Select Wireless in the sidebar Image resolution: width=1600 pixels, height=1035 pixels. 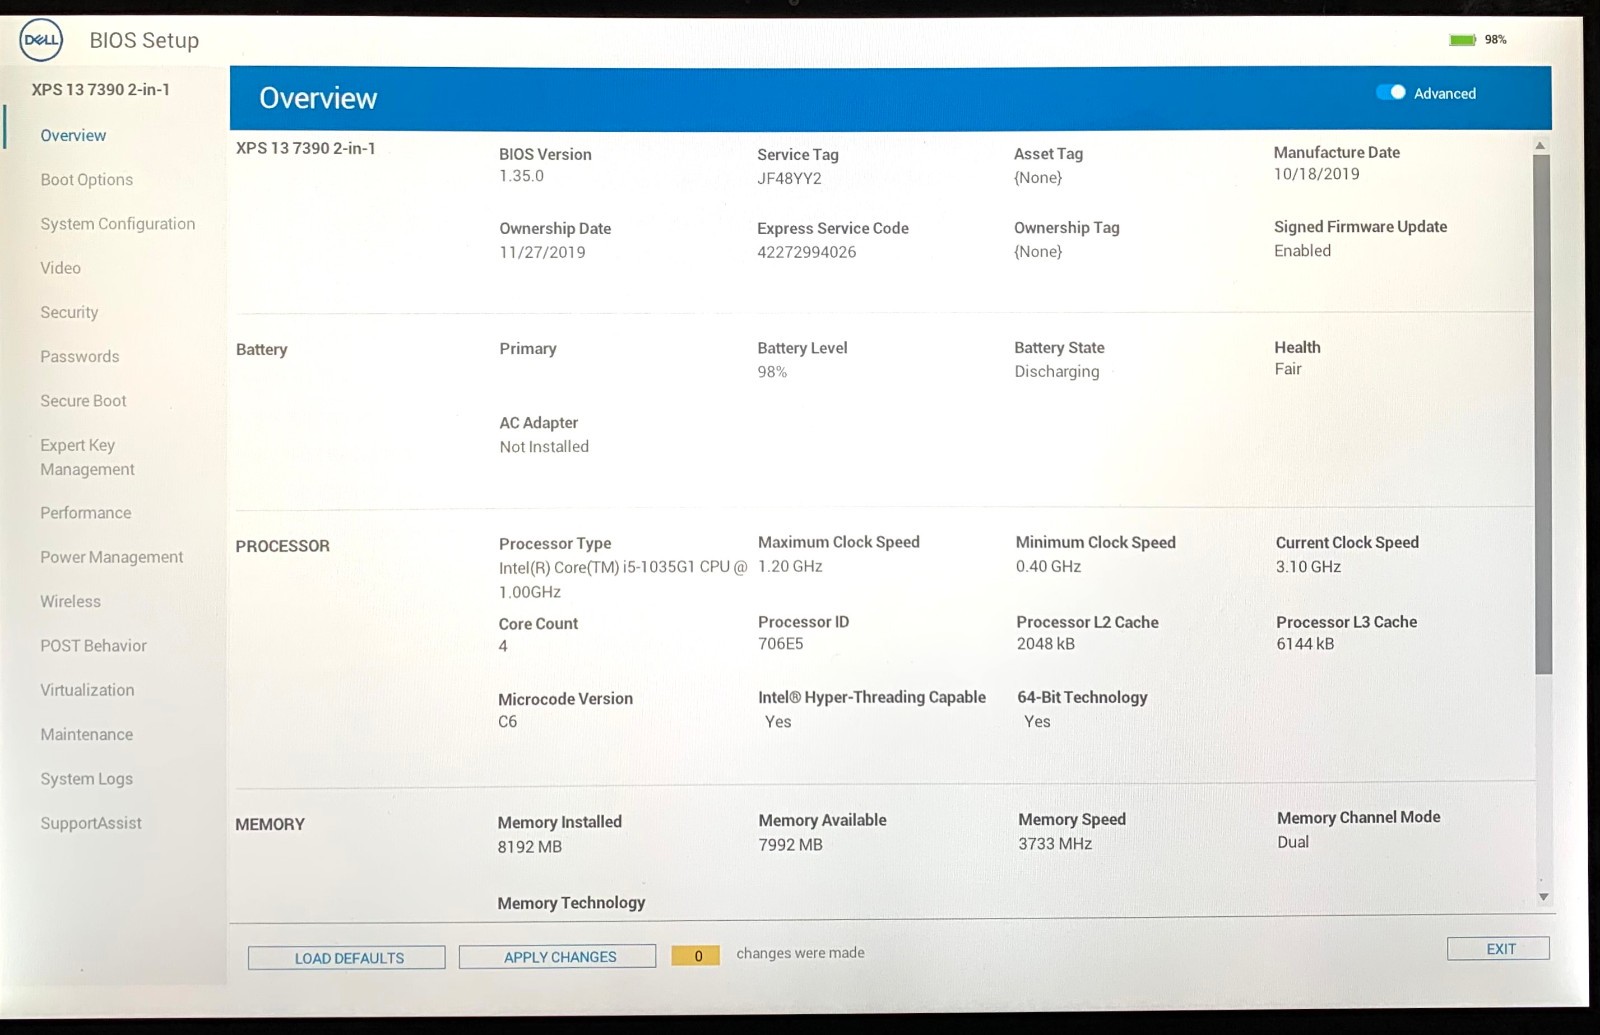pos(70,602)
